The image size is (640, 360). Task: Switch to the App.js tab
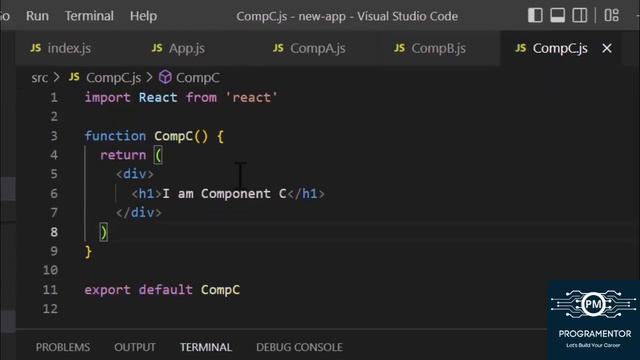[187, 48]
